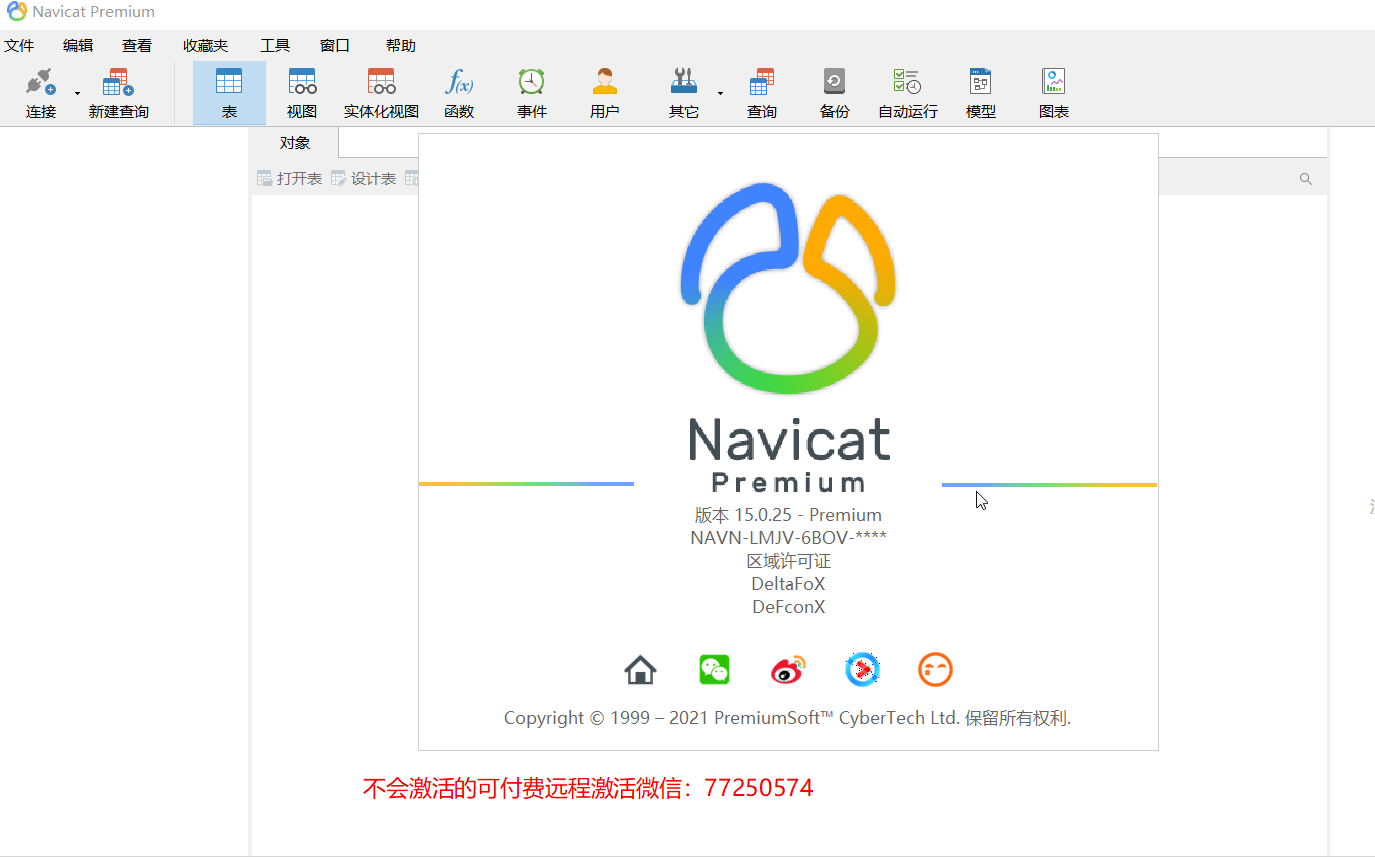Click the Copyright PremiumSoft CyberTech text
1375x857 pixels.
coord(788,718)
